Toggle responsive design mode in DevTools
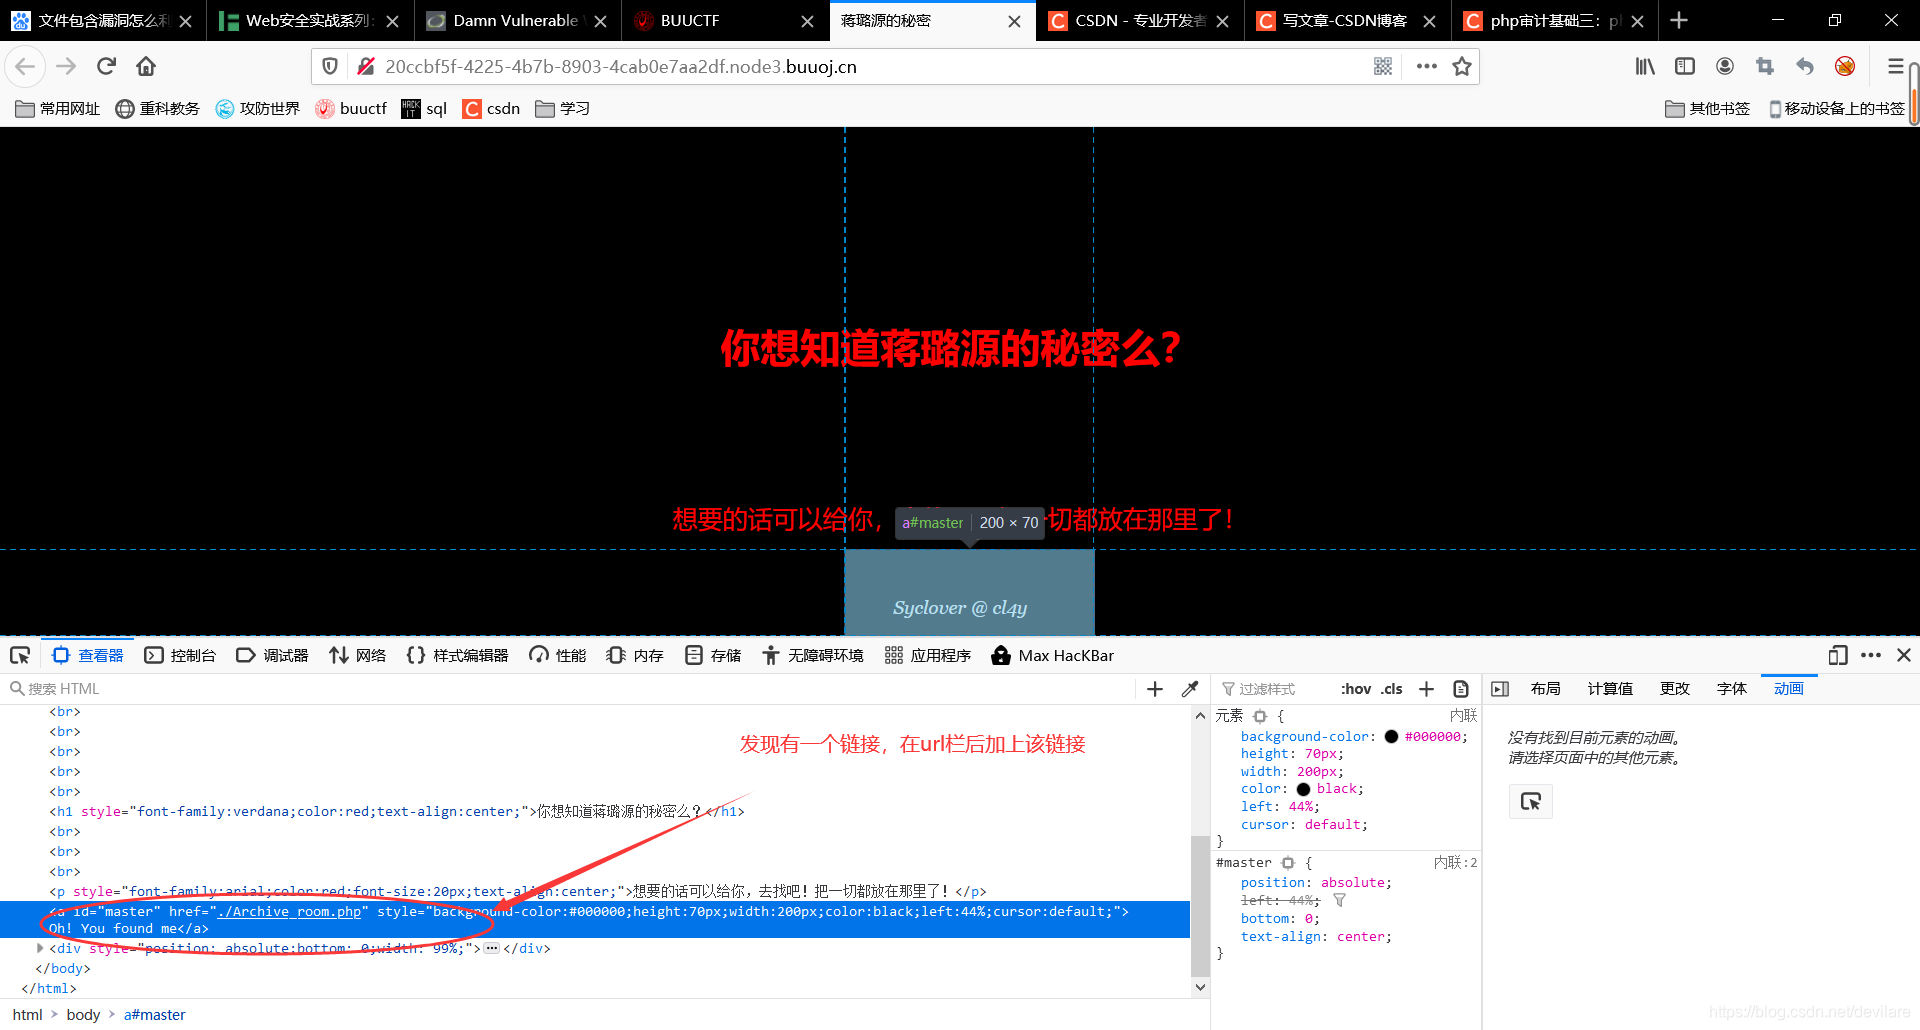 (1838, 655)
